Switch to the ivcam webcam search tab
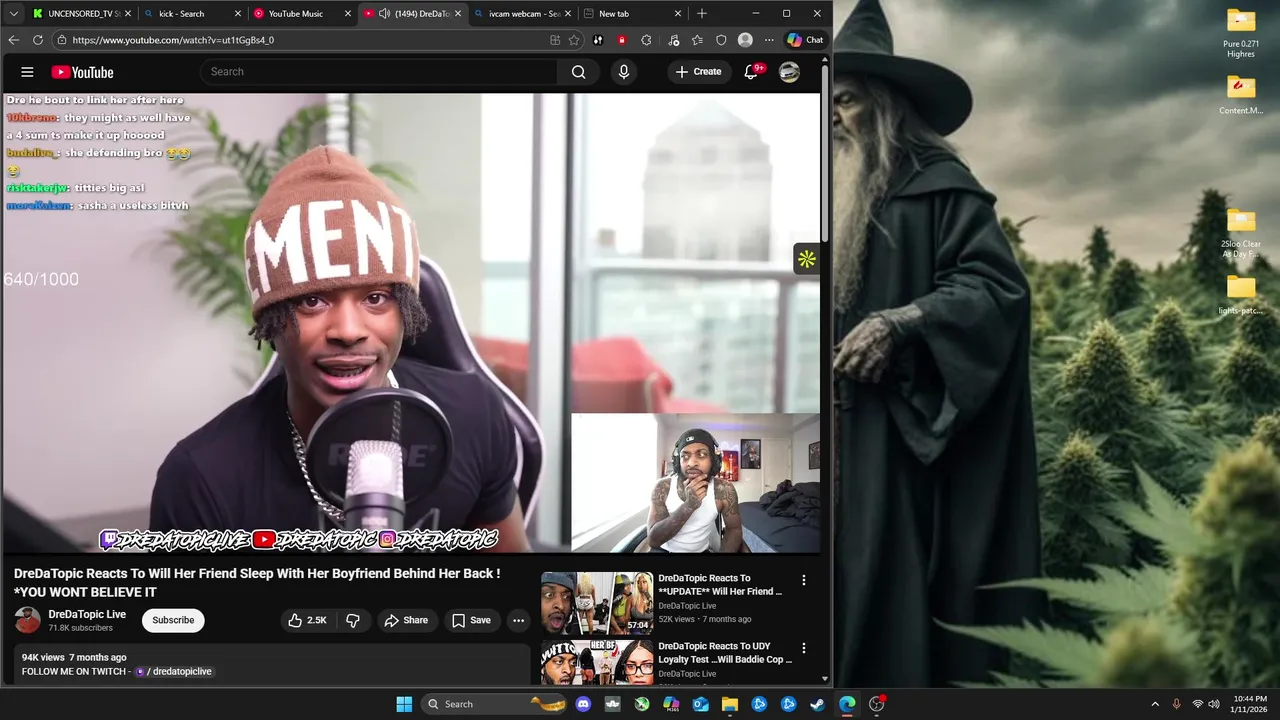This screenshot has height=720, width=1280. pos(523,14)
